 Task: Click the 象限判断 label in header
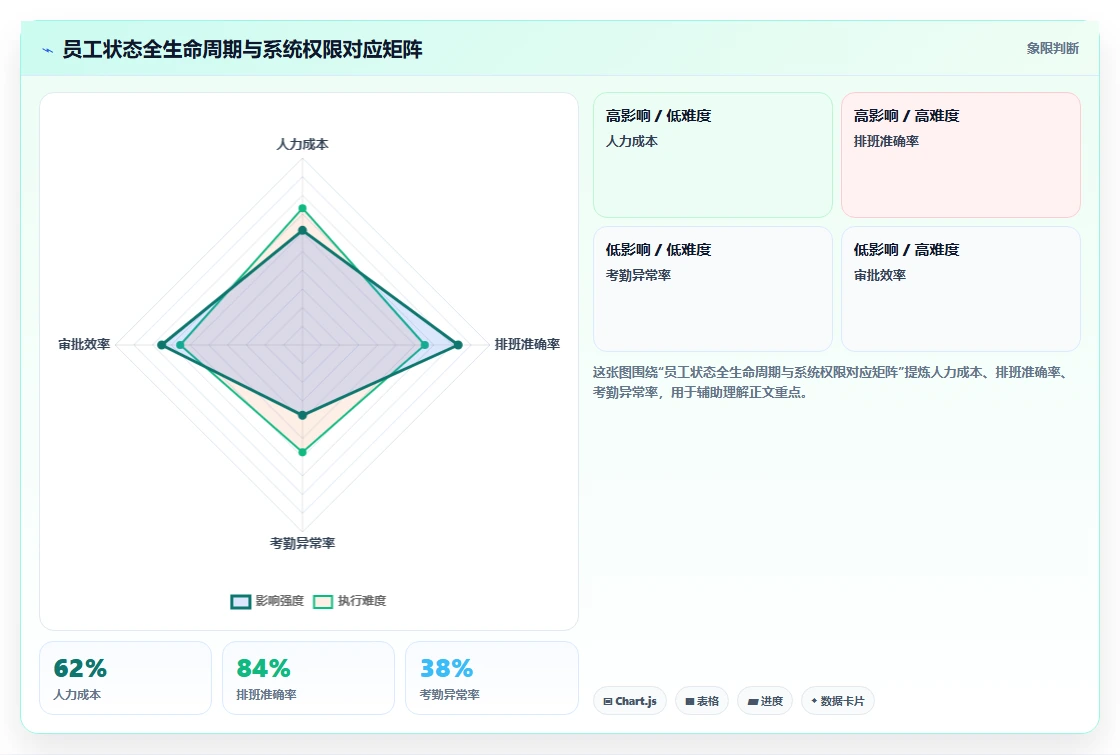(x=1052, y=49)
